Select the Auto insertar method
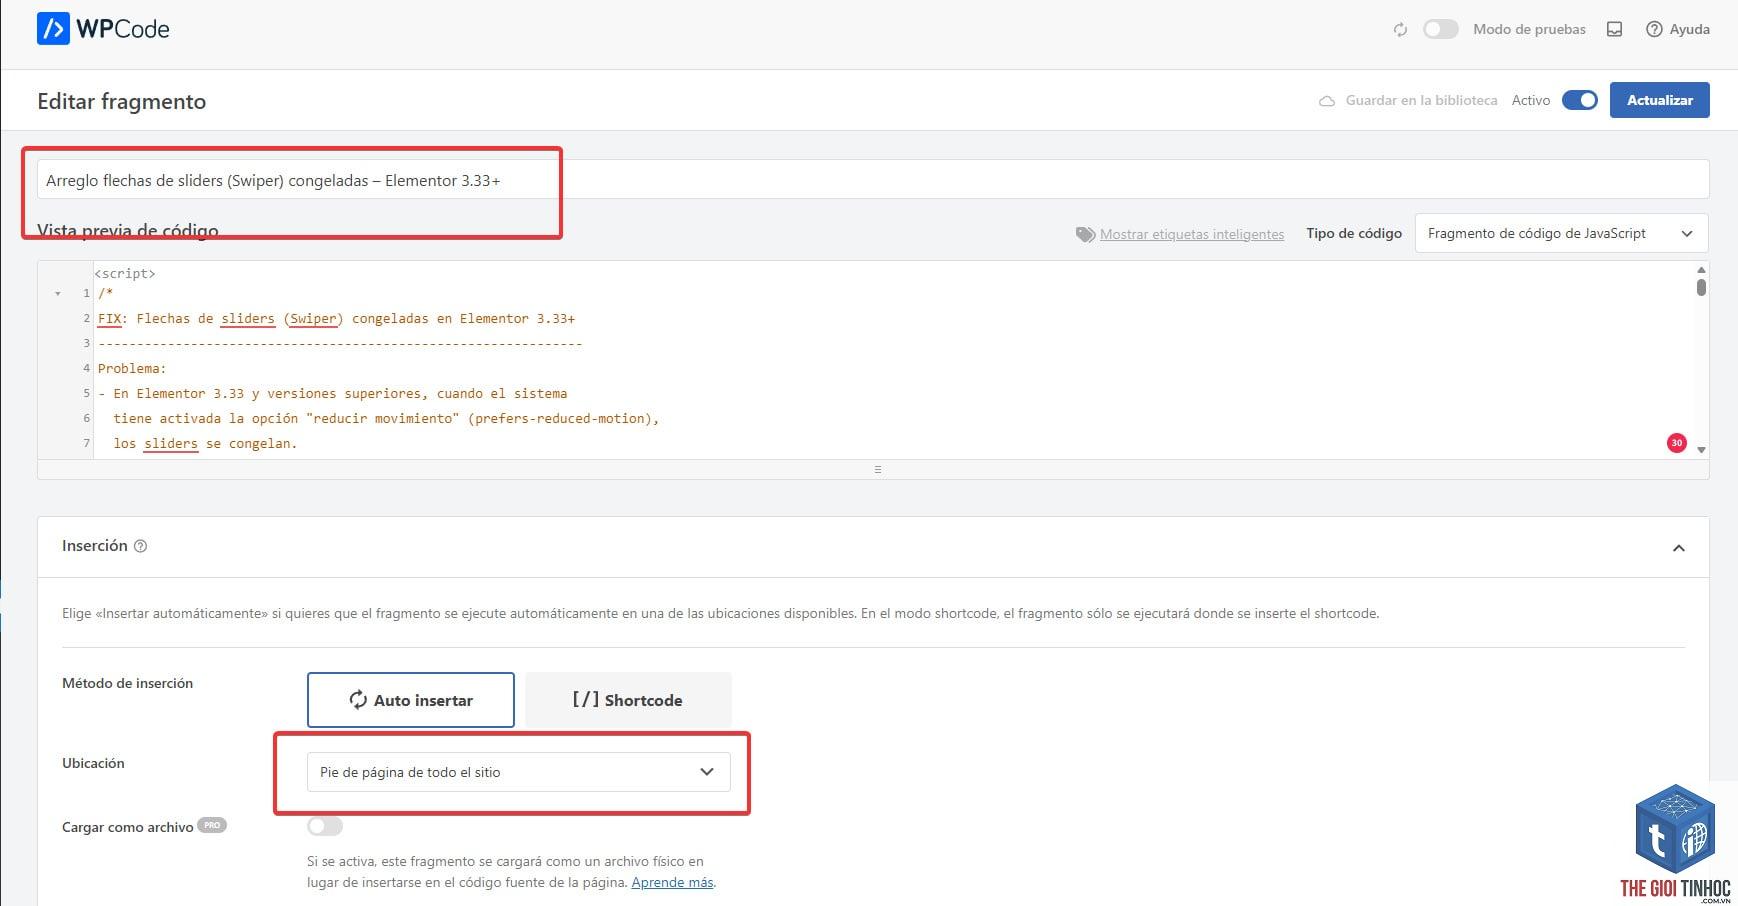 [x=411, y=700]
